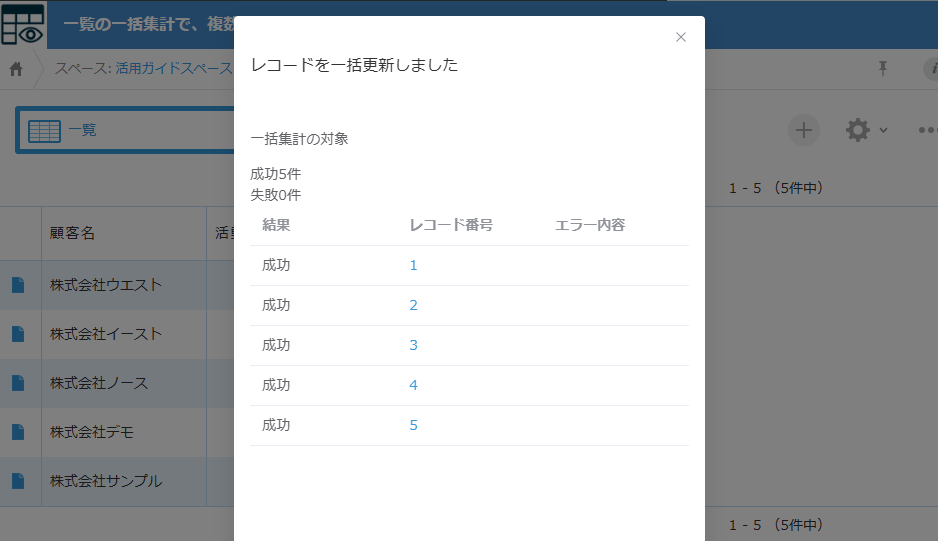Click the エラー内容 column header
This screenshot has width=938, height=541.
[590, 225]
